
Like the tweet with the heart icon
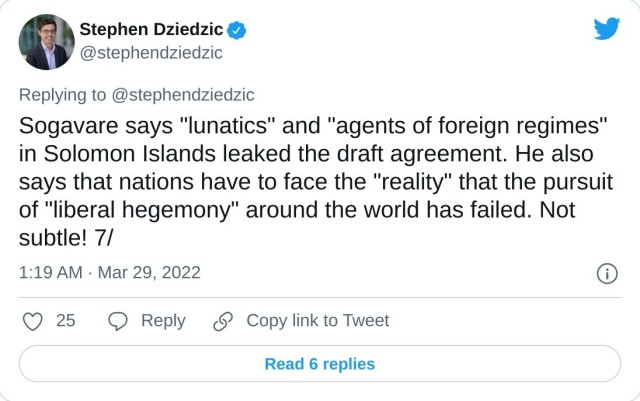tap(32, 321)
